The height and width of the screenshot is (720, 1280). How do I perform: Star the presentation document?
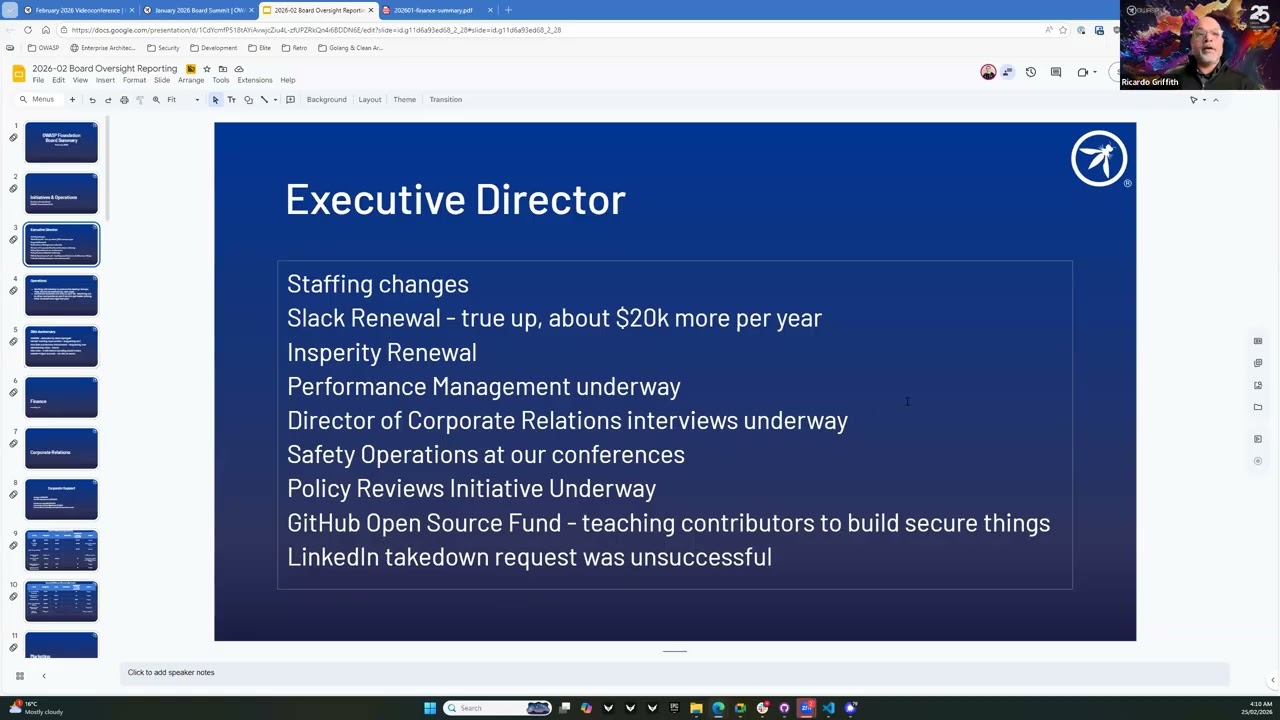(x=207, y=69)
